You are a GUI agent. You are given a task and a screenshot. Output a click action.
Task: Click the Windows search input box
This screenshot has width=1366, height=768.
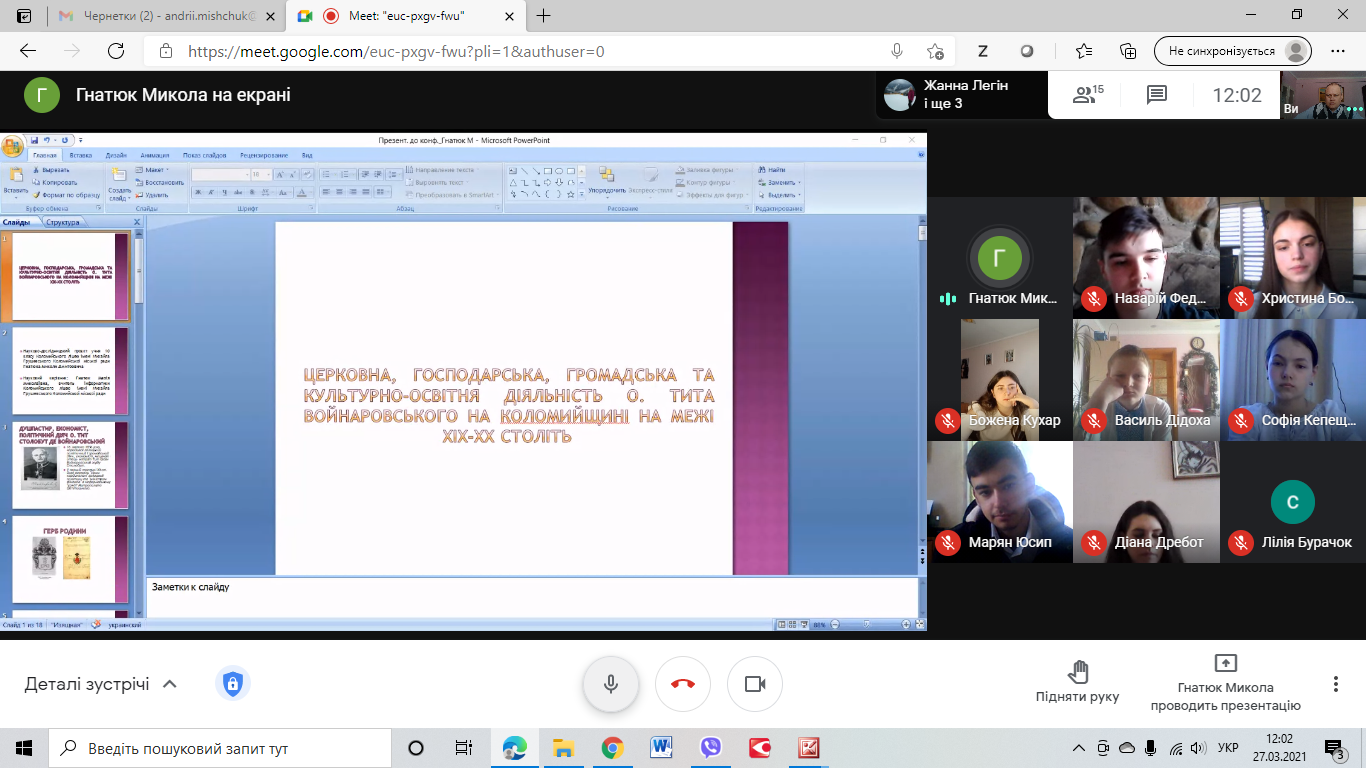point(220,748)
